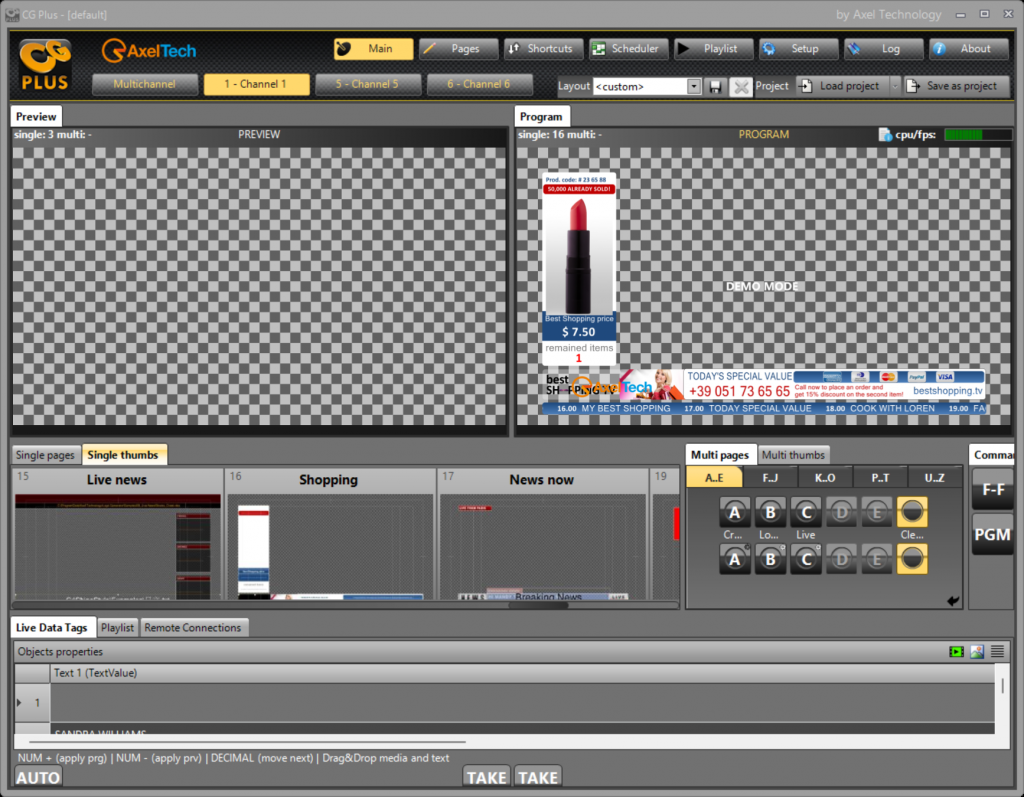This screenshot has width=1024, height=797.
Task: Click the save layout floppy disk icon
Action: (716, 86)
